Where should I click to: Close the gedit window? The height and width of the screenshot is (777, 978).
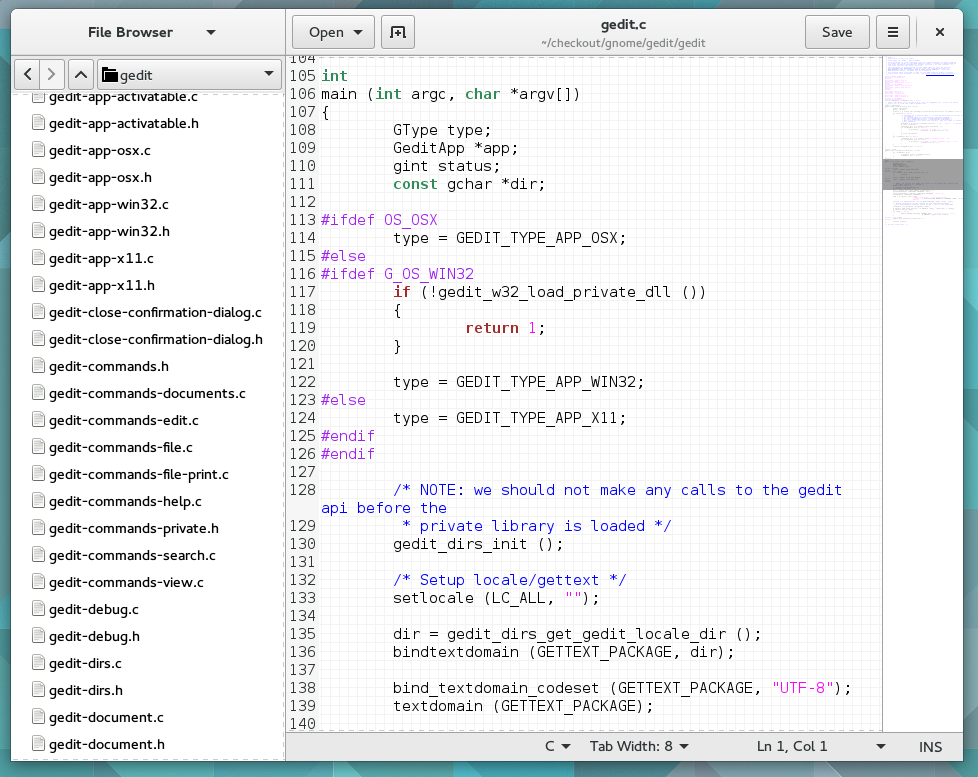click(939, 32)
